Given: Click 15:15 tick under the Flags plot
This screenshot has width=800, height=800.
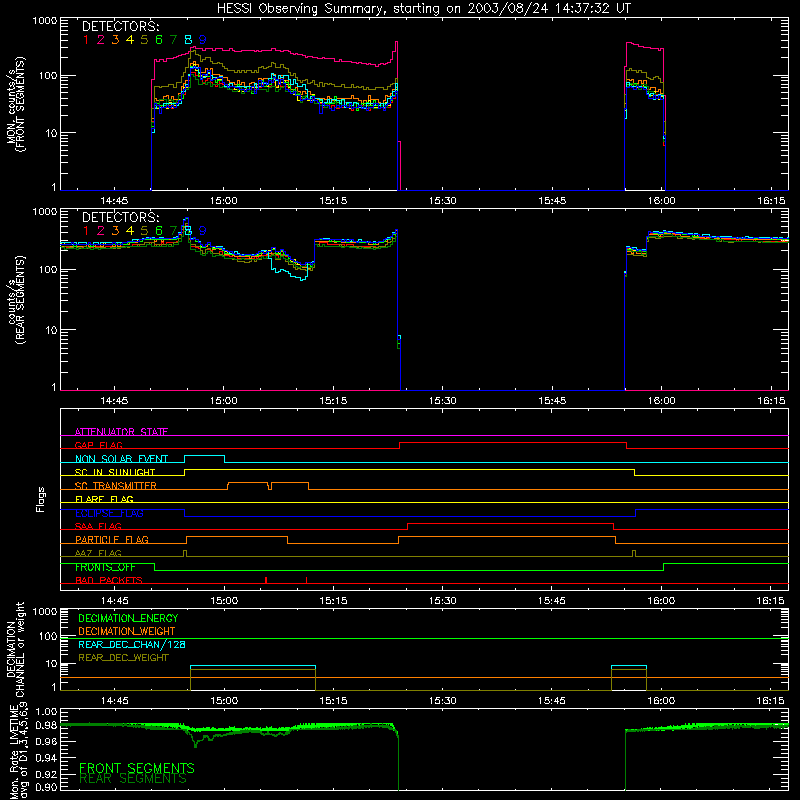Looking at the screenshot, I should 333,601.
